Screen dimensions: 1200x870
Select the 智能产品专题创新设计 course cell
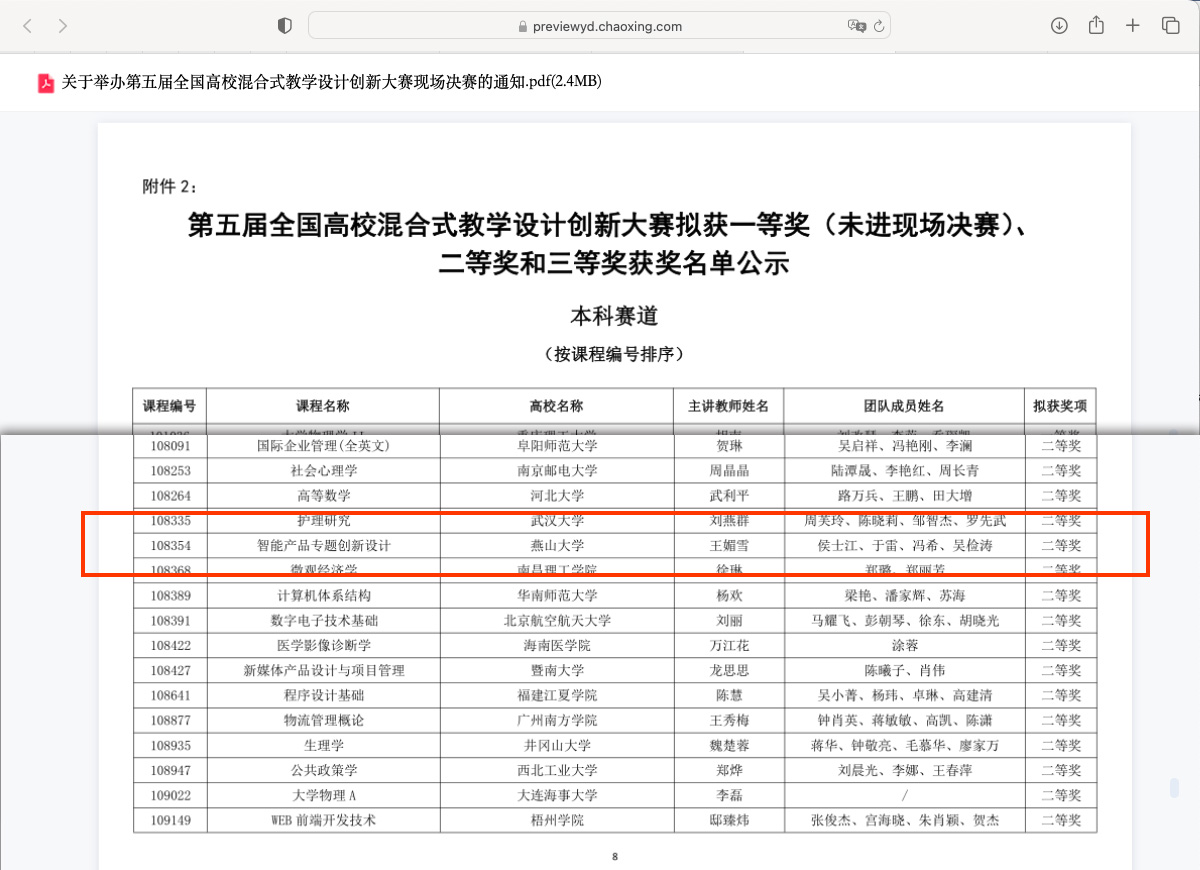[x=323, y=546]
